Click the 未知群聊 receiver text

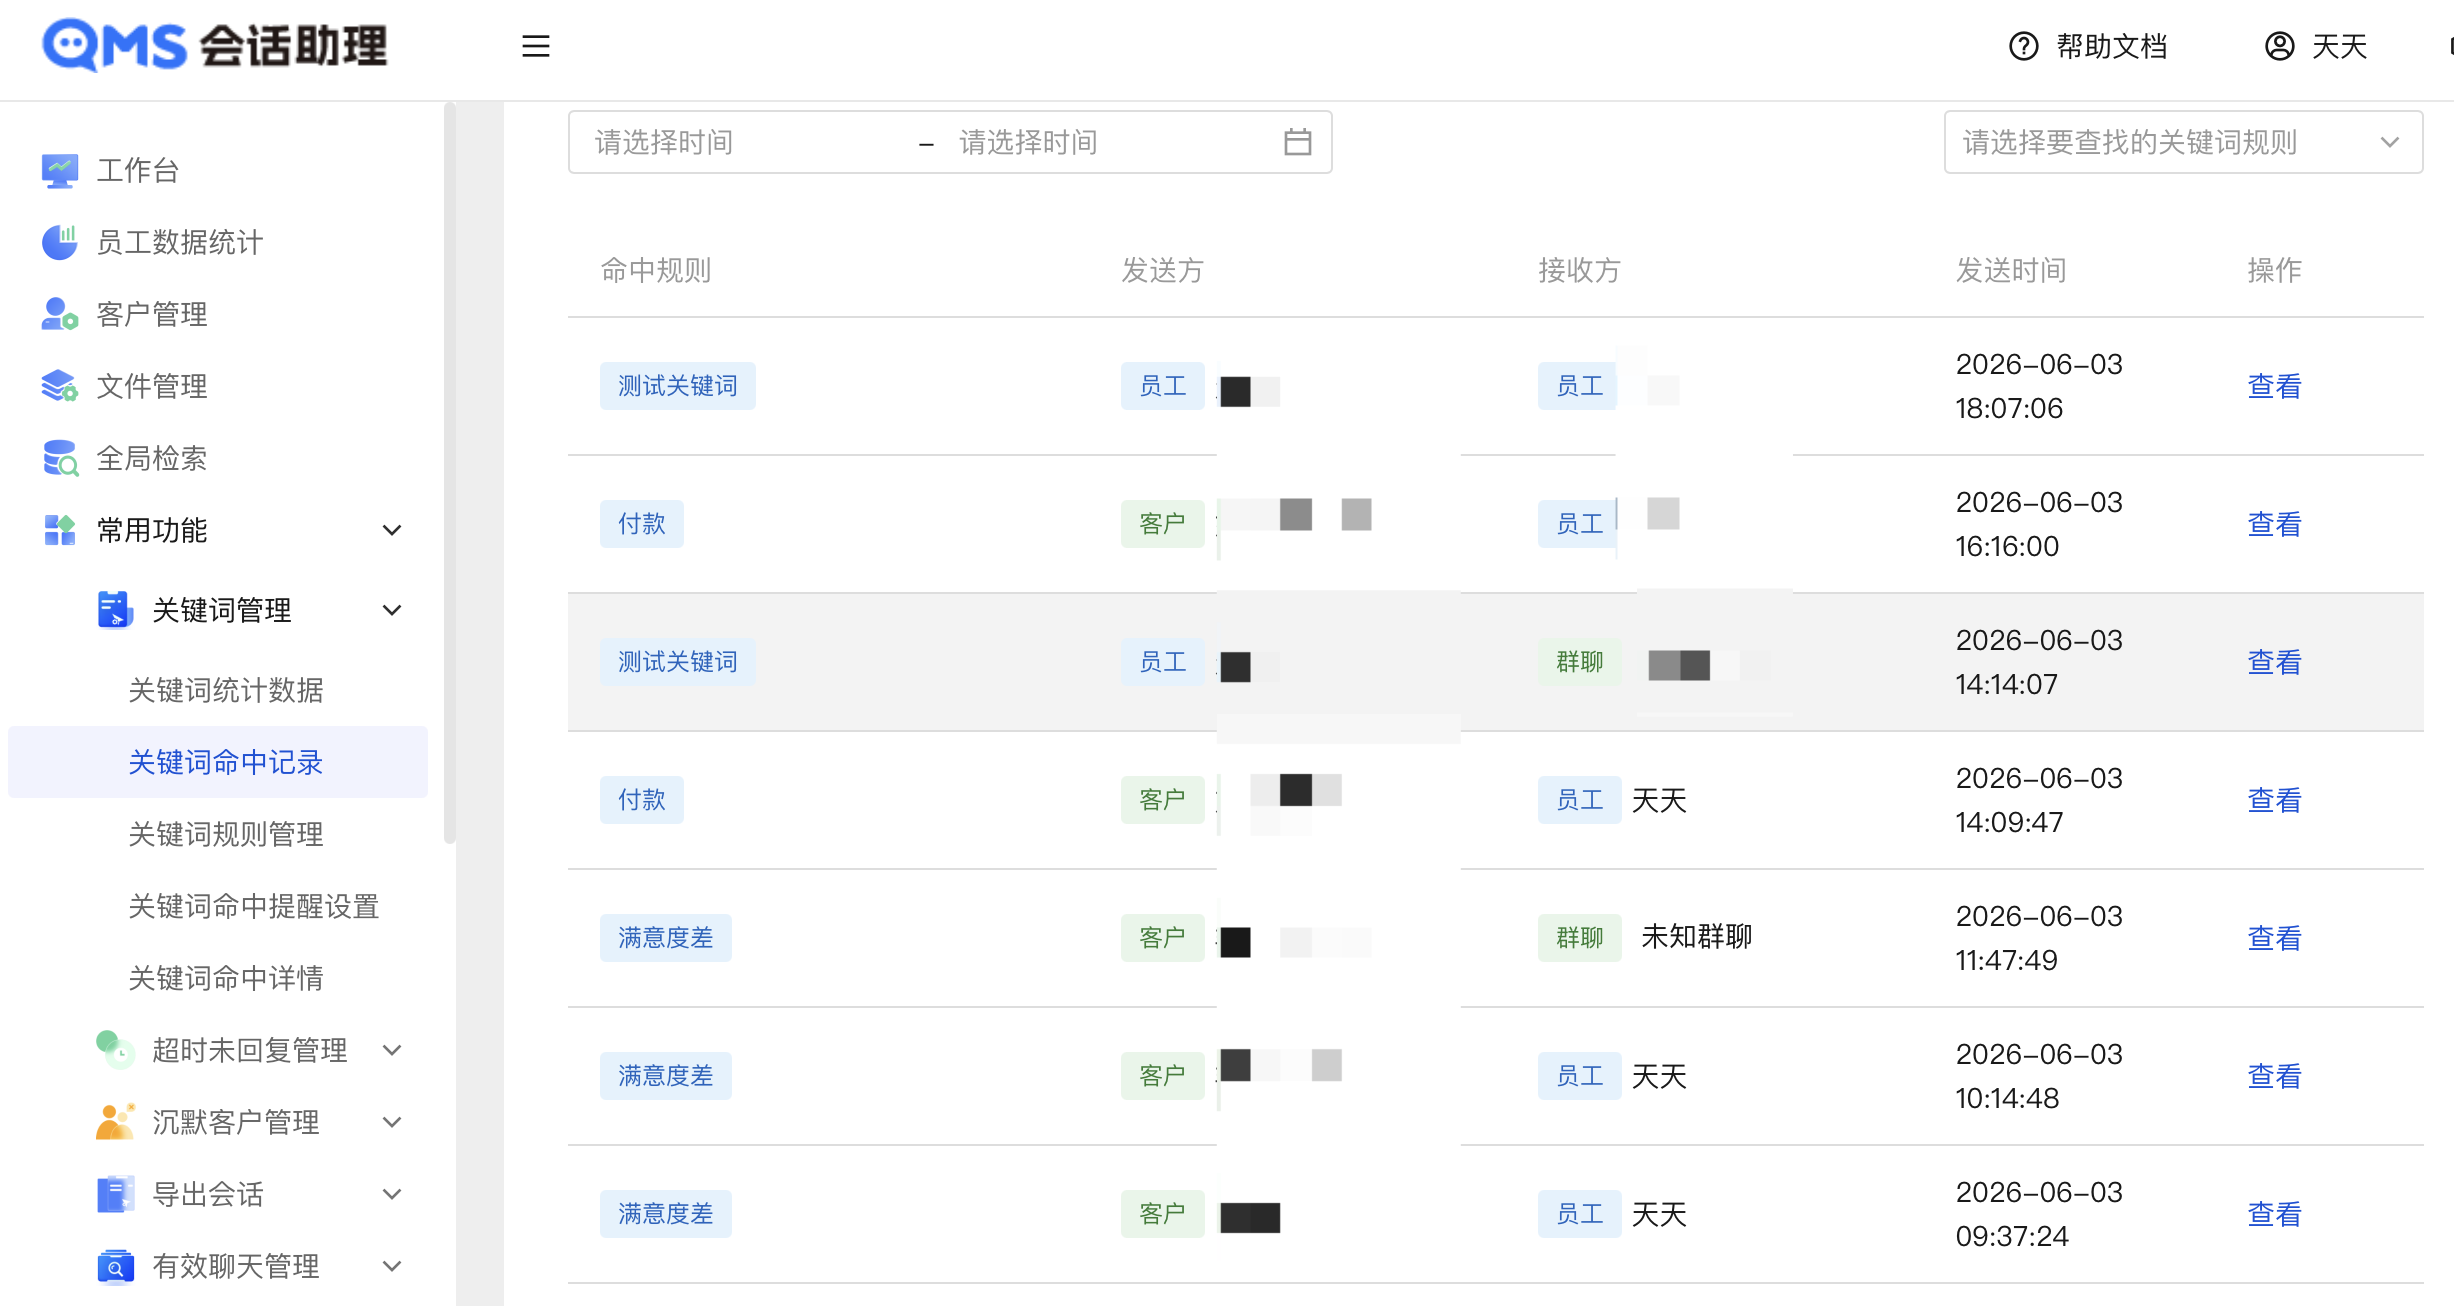pyautogui.click(x=1696, y=937)
